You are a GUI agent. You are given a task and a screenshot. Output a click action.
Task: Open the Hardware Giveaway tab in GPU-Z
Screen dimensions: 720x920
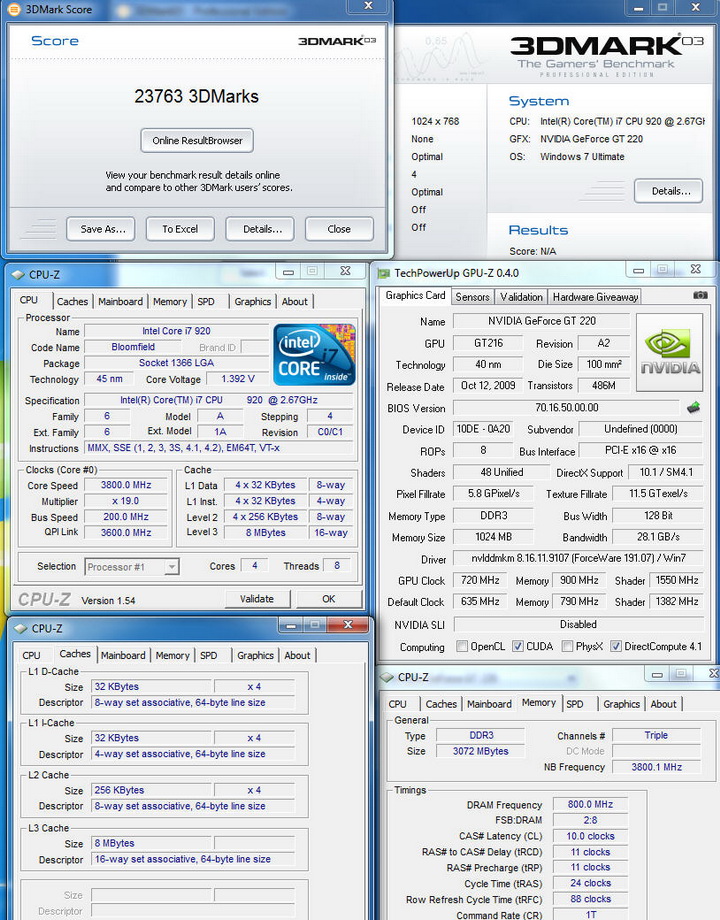click(595, 297)
